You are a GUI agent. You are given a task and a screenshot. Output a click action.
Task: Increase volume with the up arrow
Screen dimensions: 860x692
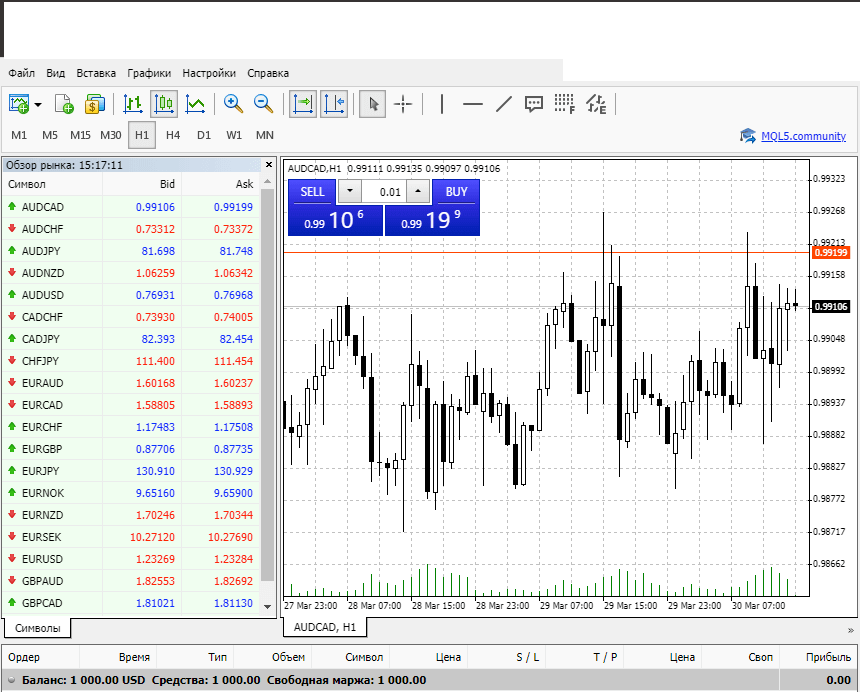pyautogui.click(x=417, y=192)
